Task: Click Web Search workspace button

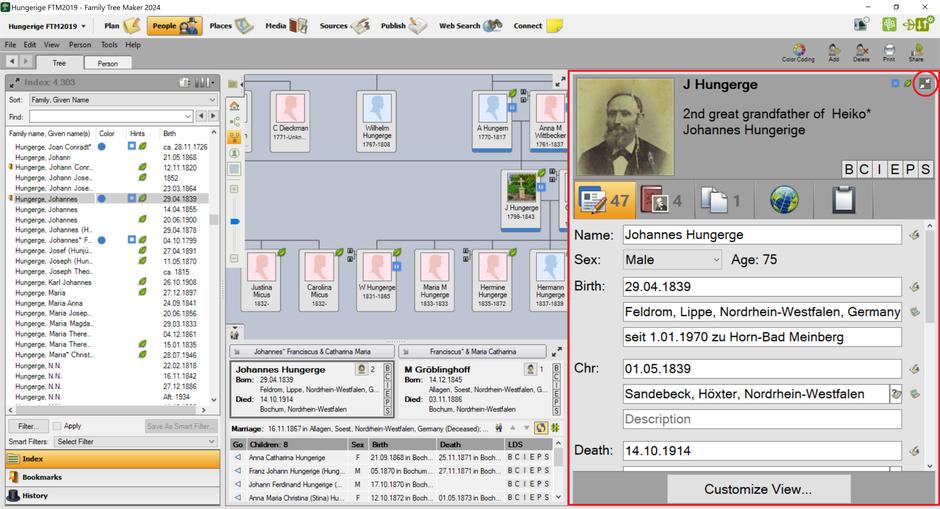Action: [x=471, y=26]
